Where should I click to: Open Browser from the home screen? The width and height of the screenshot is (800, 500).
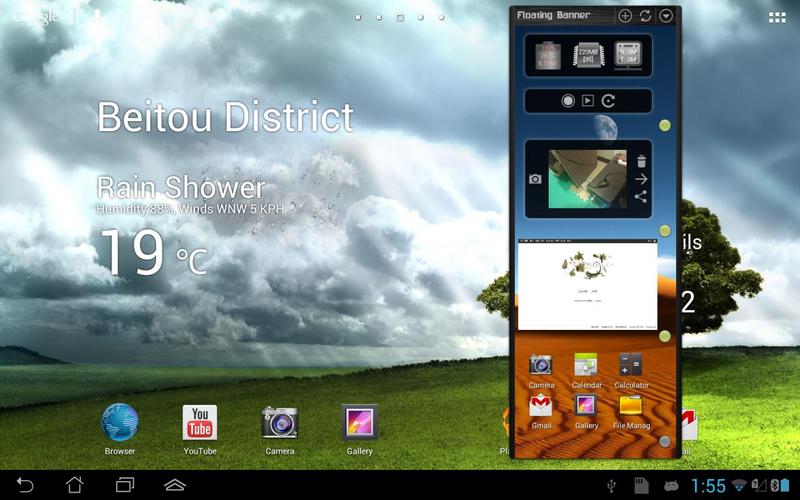coord(120,428)
